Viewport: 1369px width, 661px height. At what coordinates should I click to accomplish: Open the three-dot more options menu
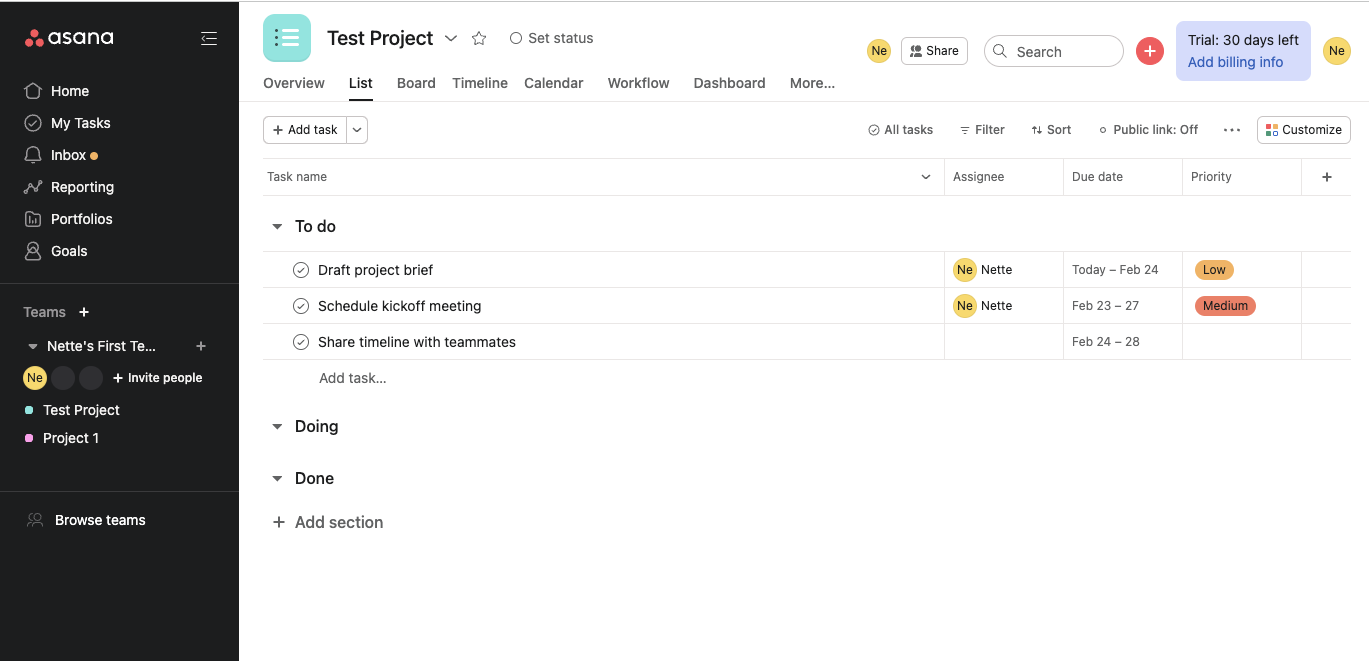[x=1232, y=130]
